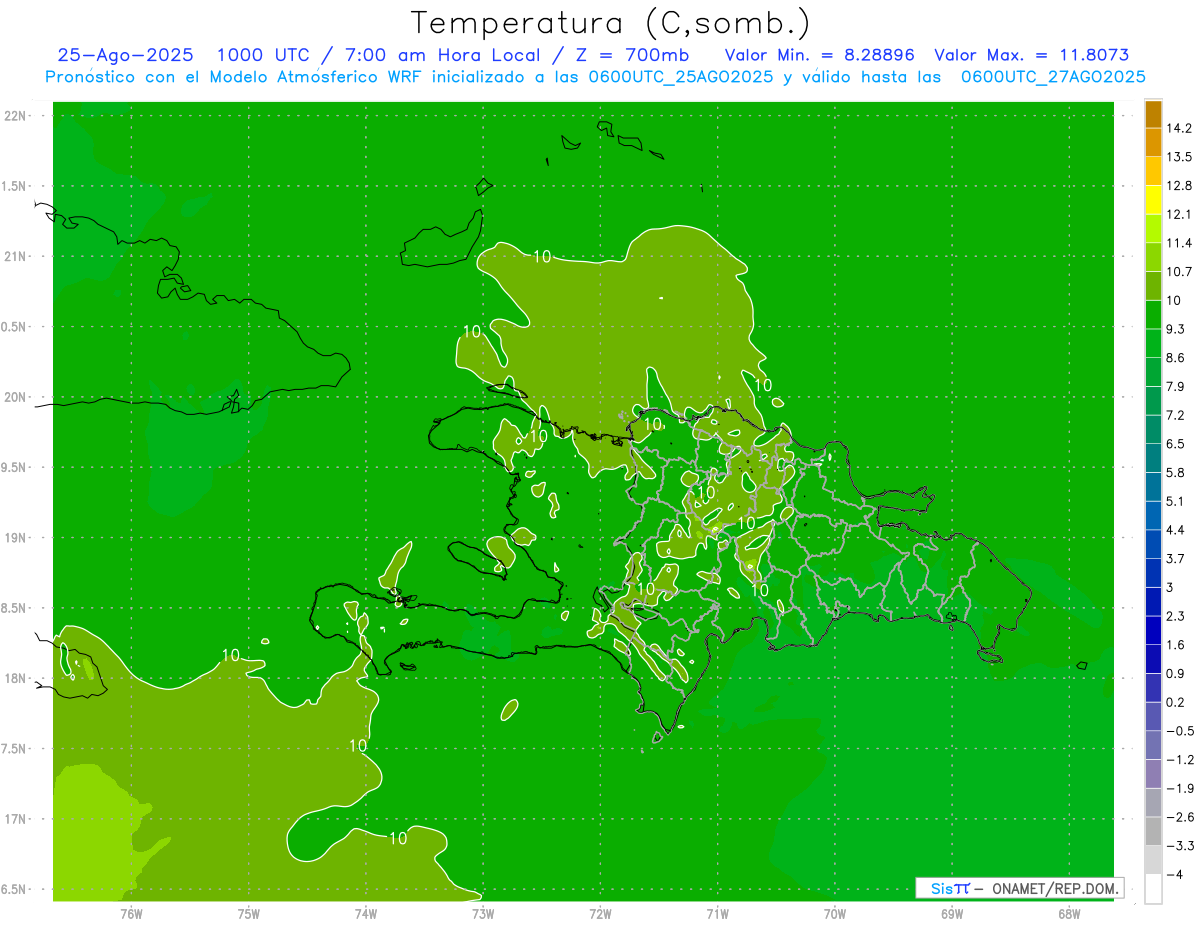Pick the purple swatch between -1.9 and -1.2
Image resolution: width=1200 pixels, height=927 pixels.
1153,774
